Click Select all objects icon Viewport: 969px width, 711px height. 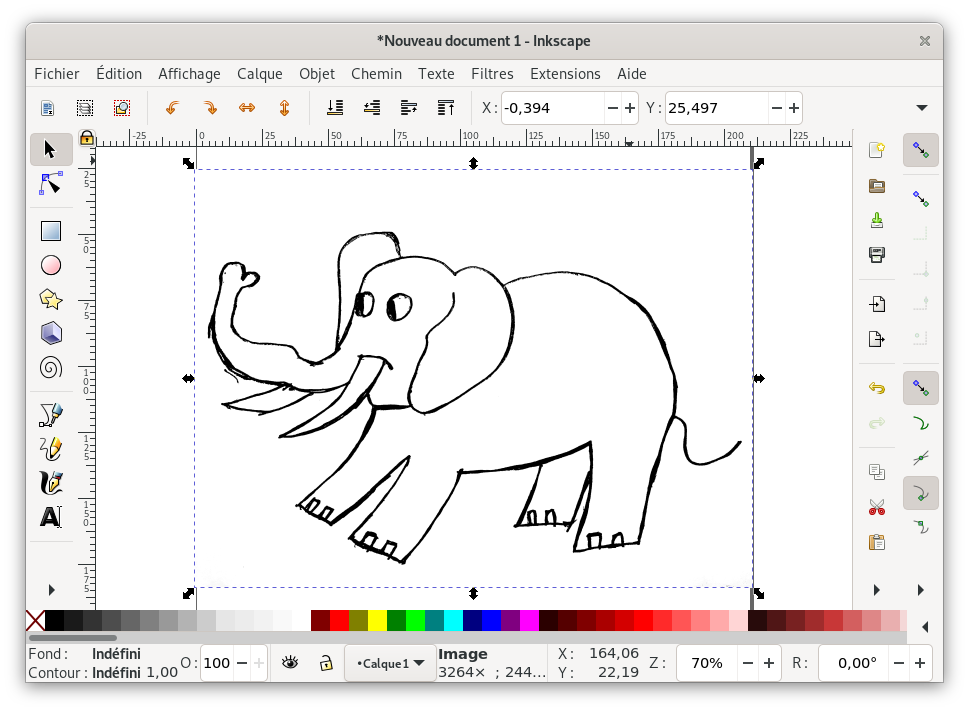[x=48, y=108]
